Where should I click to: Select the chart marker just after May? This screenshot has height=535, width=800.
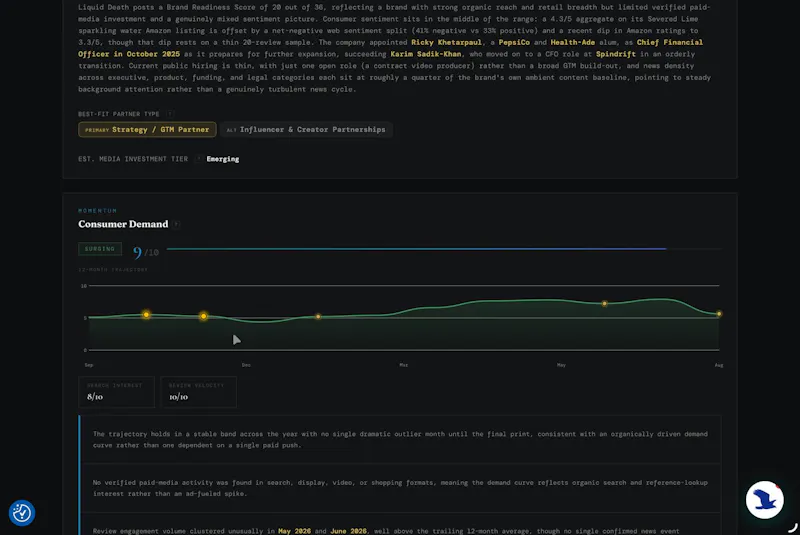pos(605,303)
